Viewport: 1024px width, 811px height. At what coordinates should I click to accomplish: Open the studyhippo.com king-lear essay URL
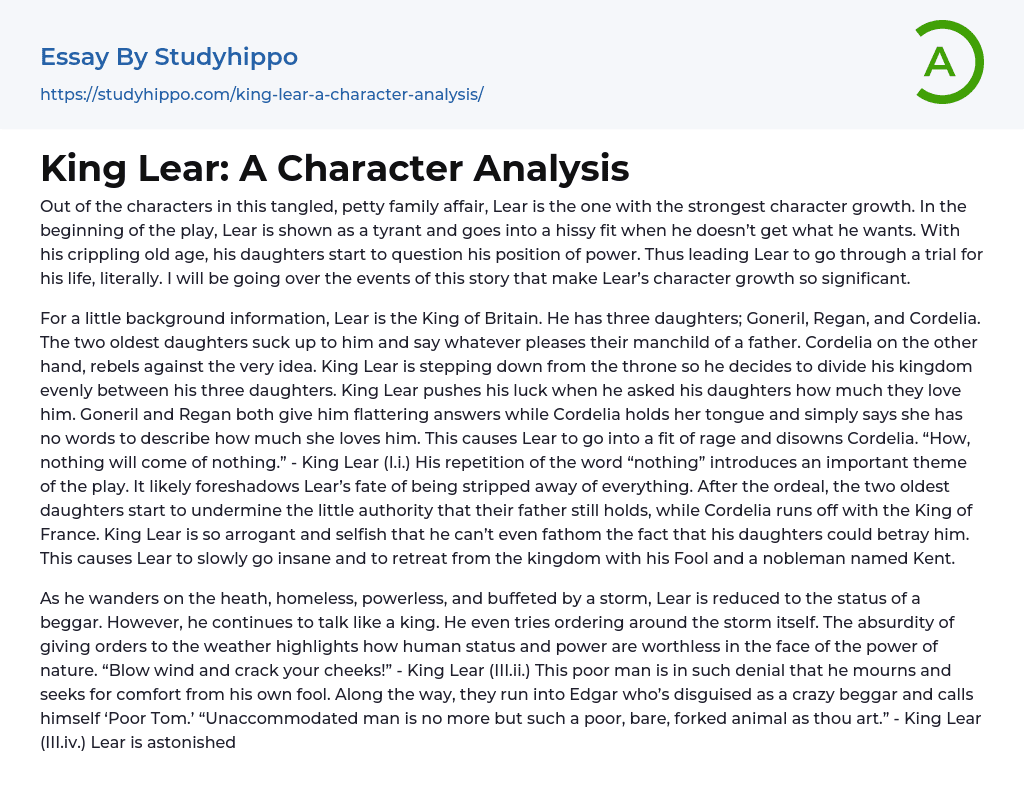pyautogui.click(x=262, y=95)
